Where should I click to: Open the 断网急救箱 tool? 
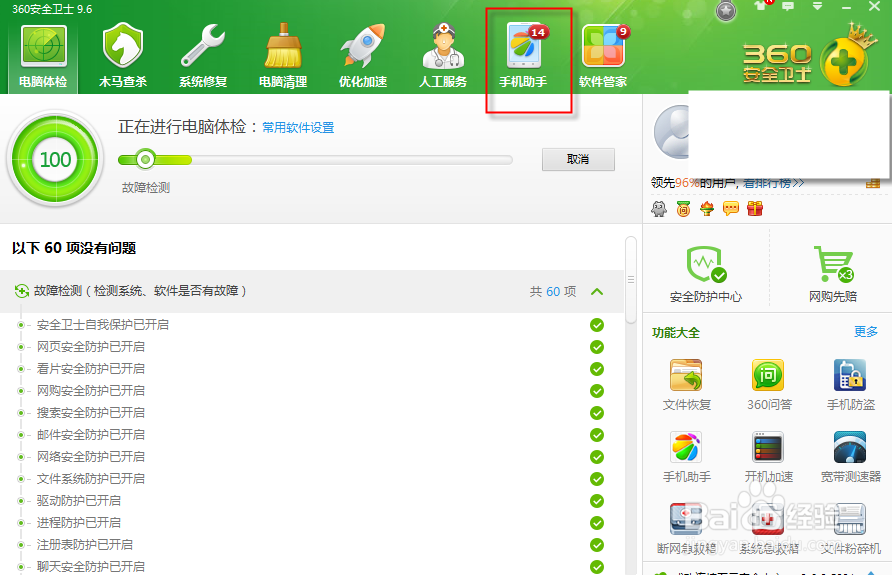[x=687, y=529]
